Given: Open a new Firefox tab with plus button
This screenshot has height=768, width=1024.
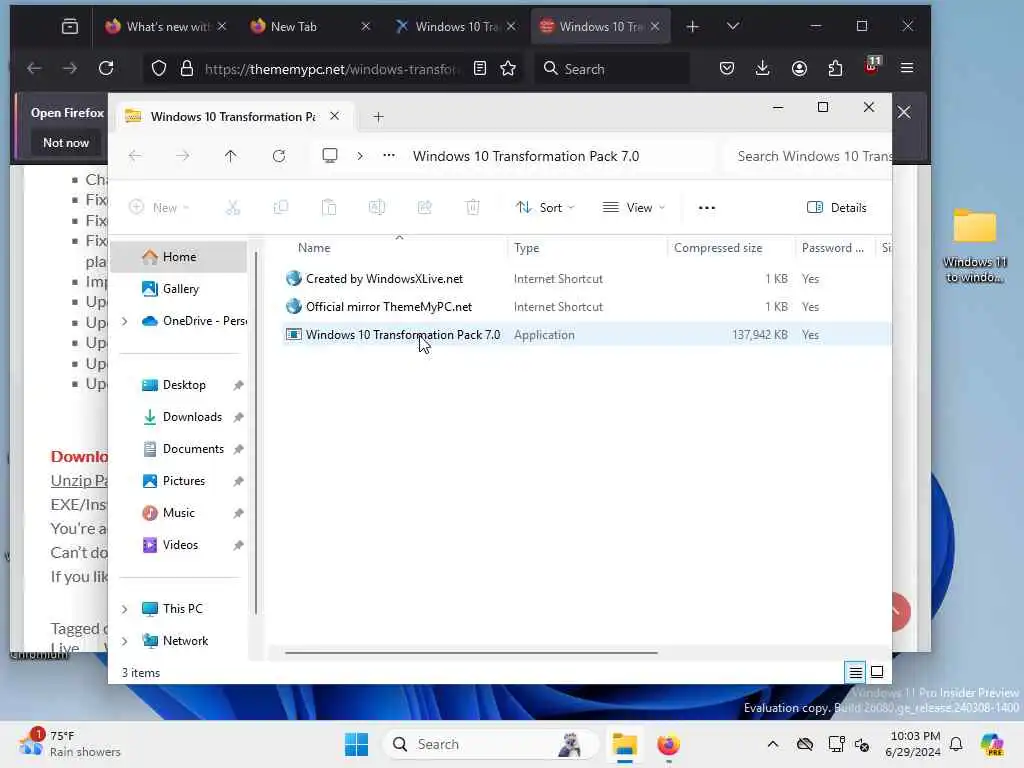Looking at the screenshot, I should (692, 26).
